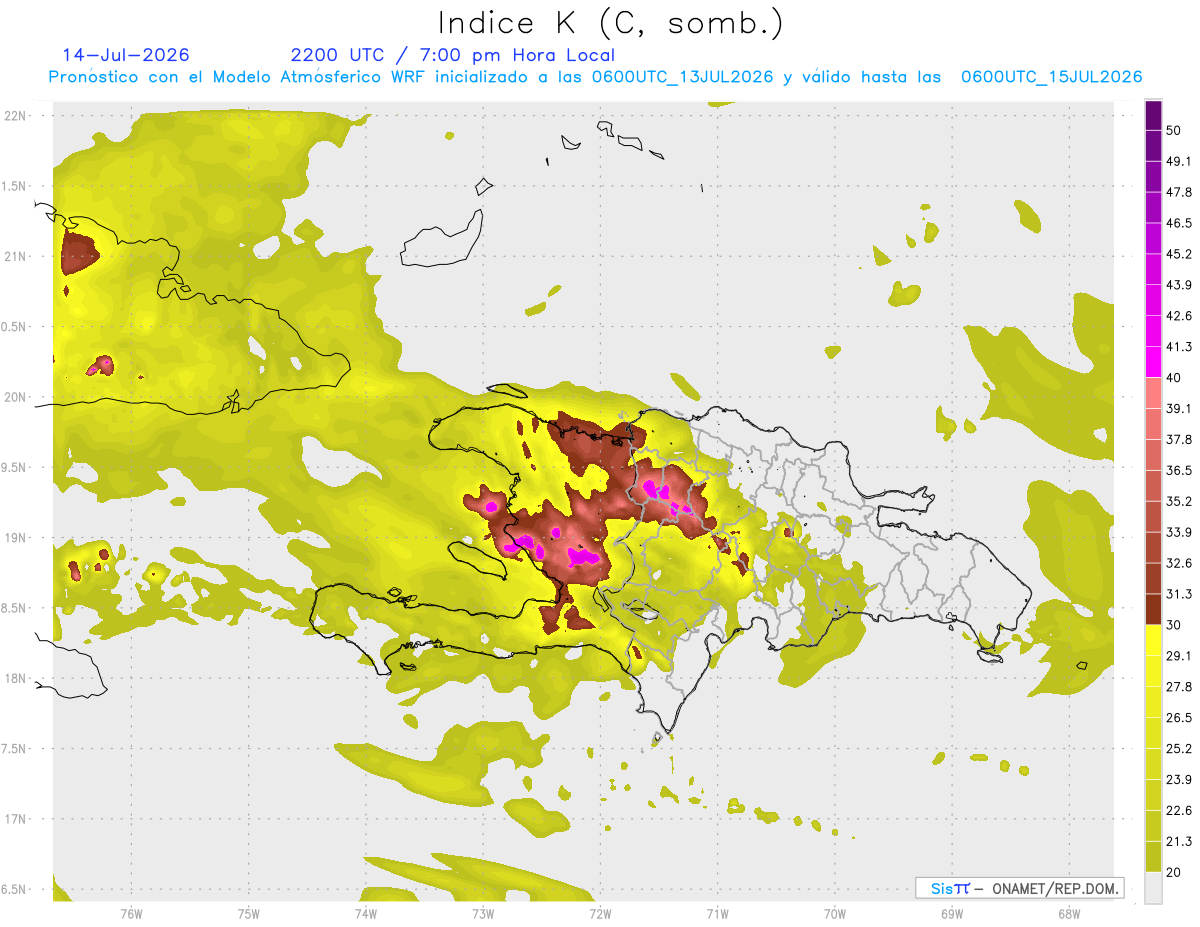Click the color bar value '49.1'
1200x927 pixels.
[1180, 161]
